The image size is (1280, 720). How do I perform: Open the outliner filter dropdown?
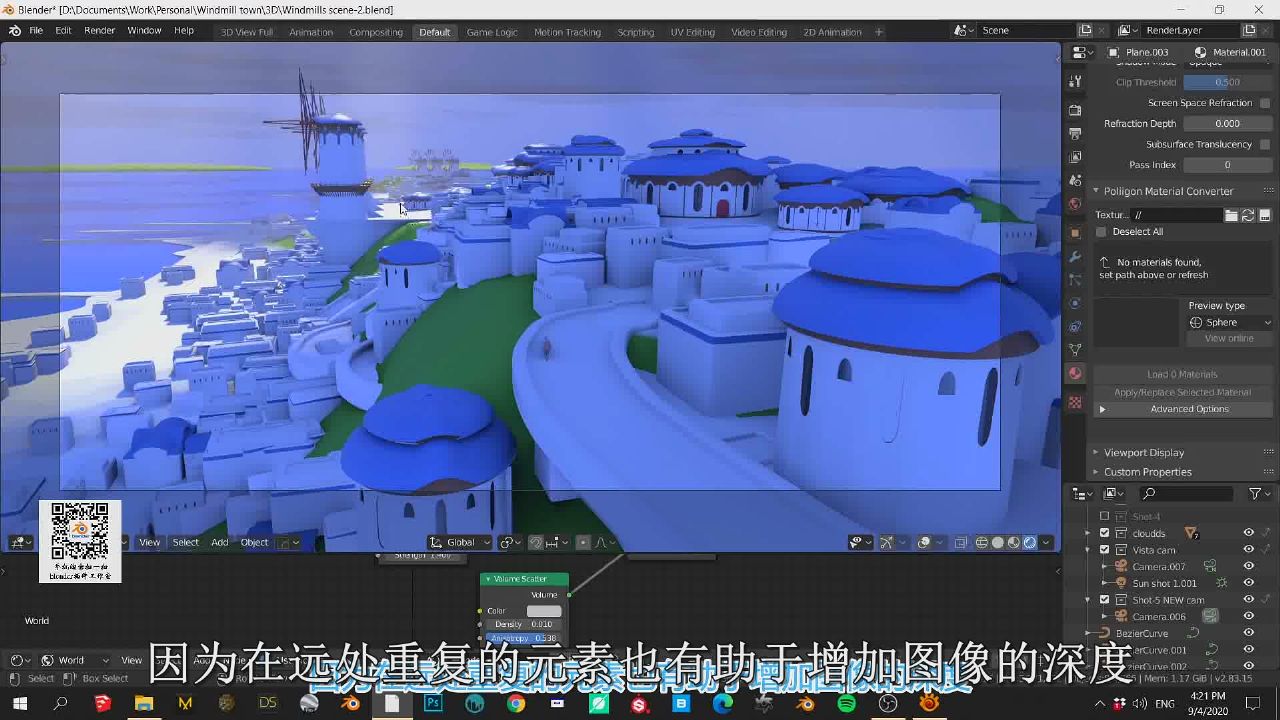(1260, 494)
